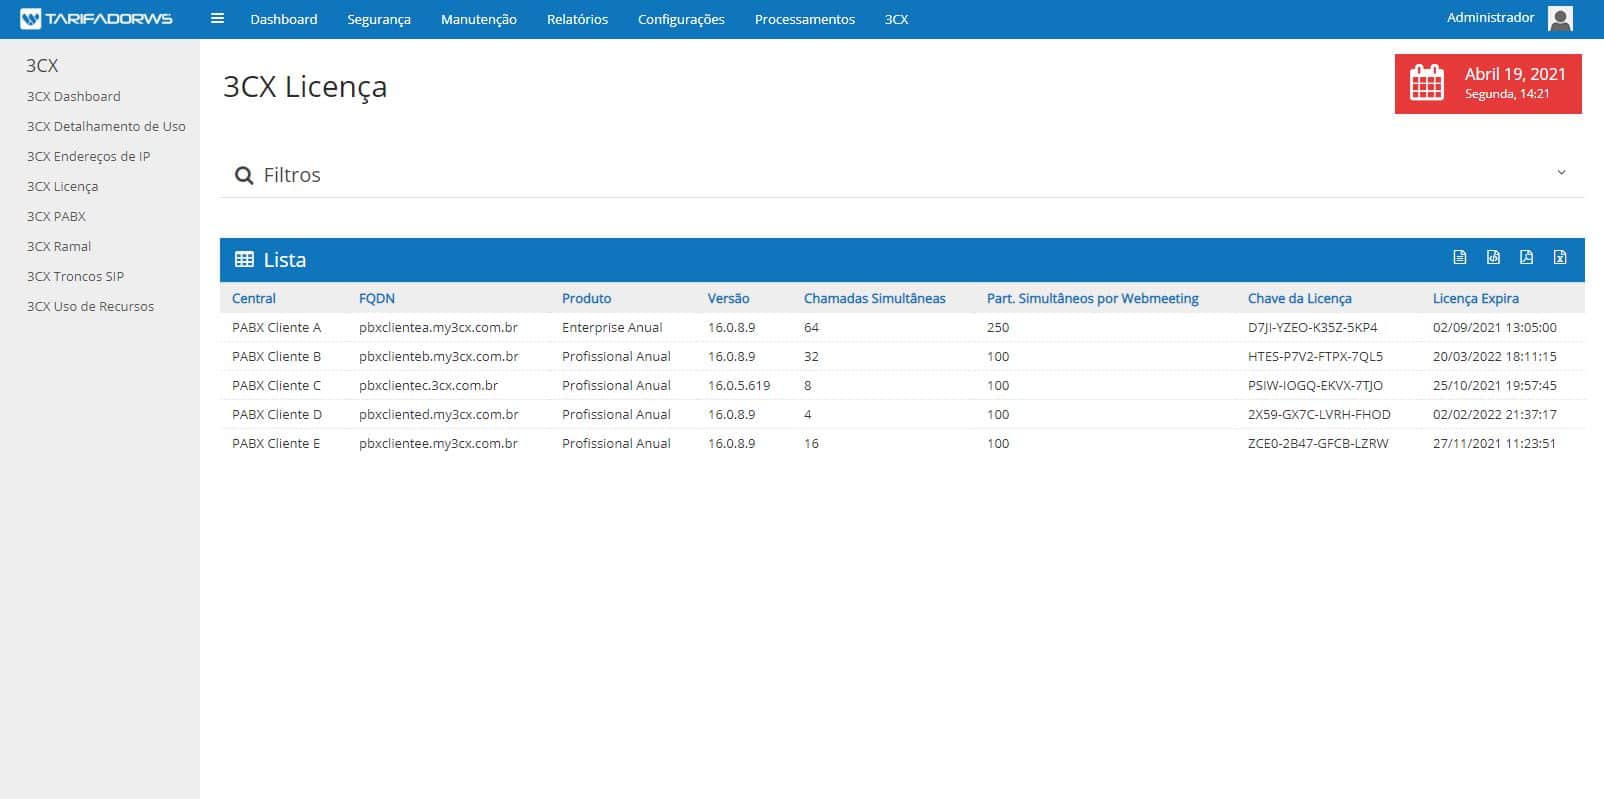Click expiry date 27/11/2021 11:23:51
Image resolution: width=1604 pixels, height=799 pixels.
(1494, 443)
